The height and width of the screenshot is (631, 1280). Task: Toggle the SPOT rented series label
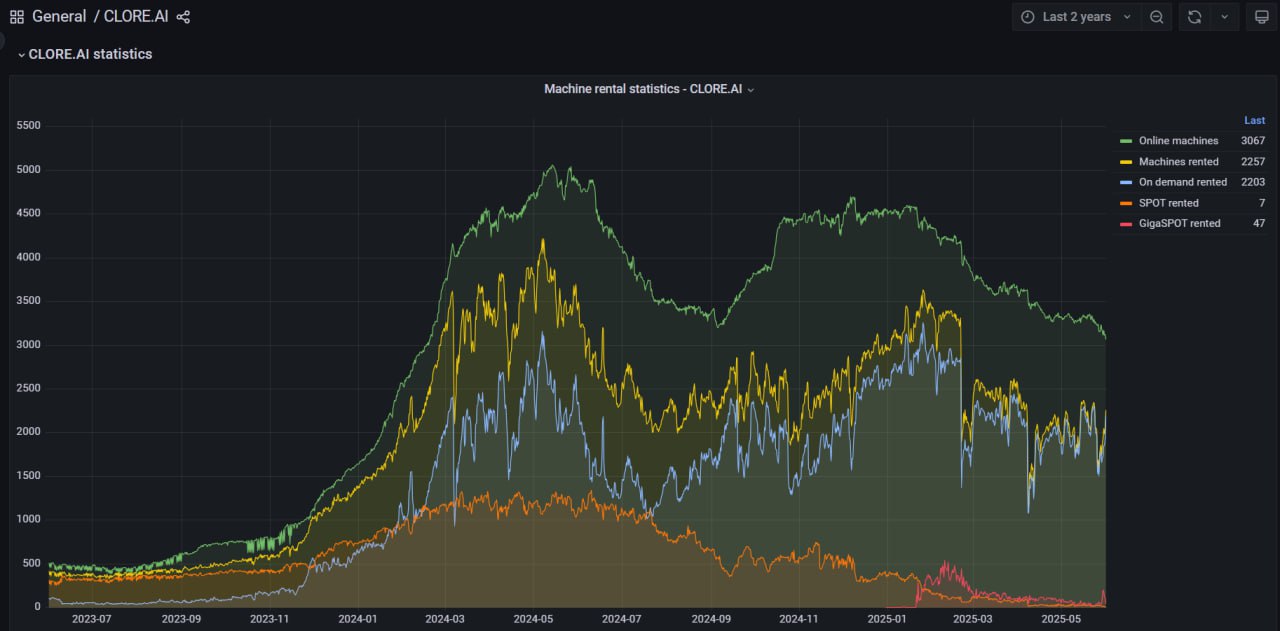[x=1169, y=203]
